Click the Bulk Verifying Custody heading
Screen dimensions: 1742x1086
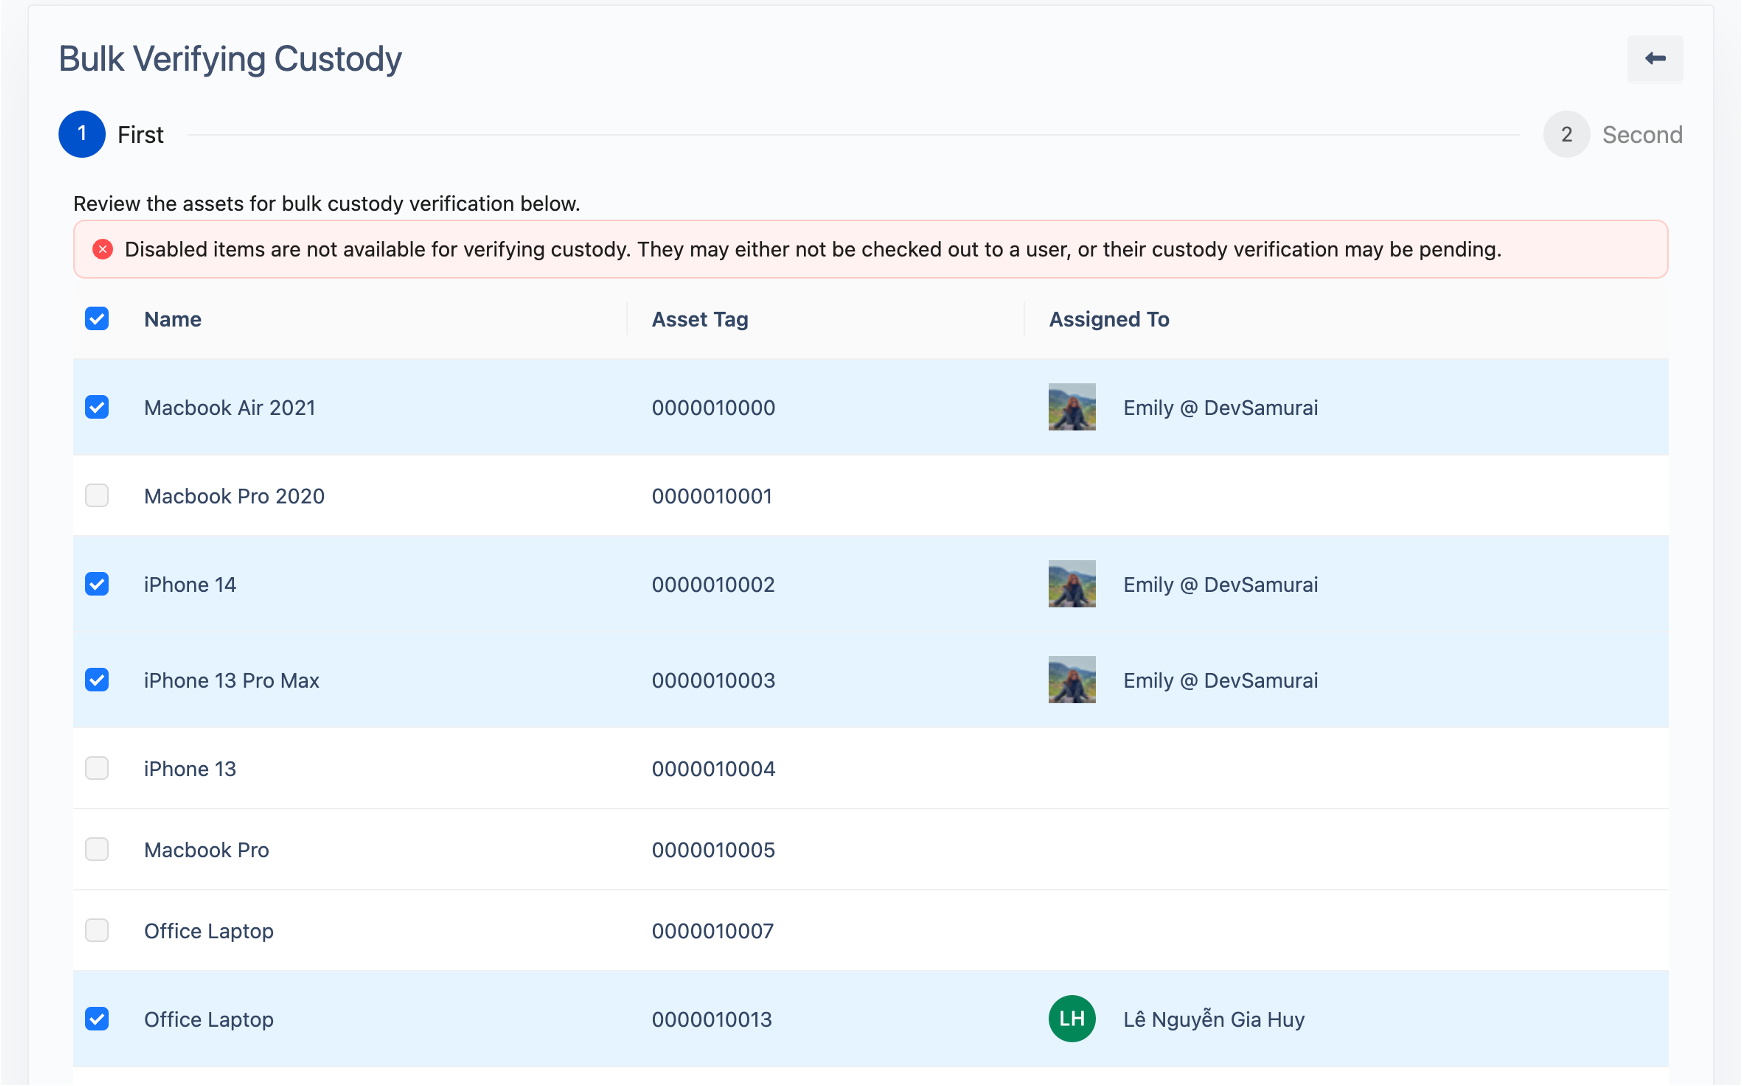coord(230,59)
